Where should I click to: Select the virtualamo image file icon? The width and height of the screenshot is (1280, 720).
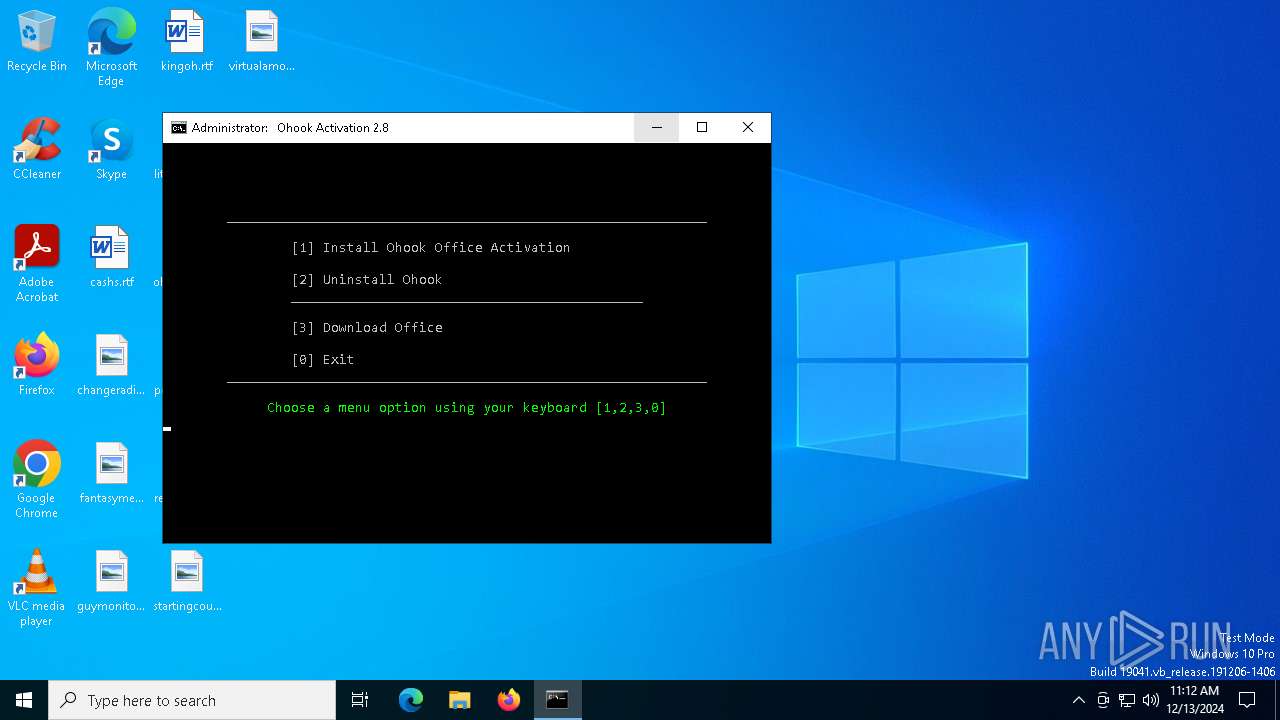tap(261, 41)
